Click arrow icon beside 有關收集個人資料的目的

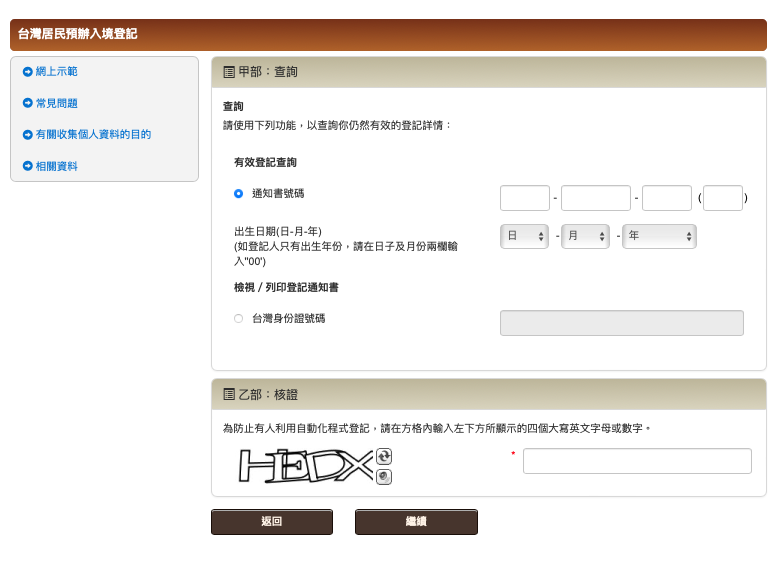[x=27, y=134]
